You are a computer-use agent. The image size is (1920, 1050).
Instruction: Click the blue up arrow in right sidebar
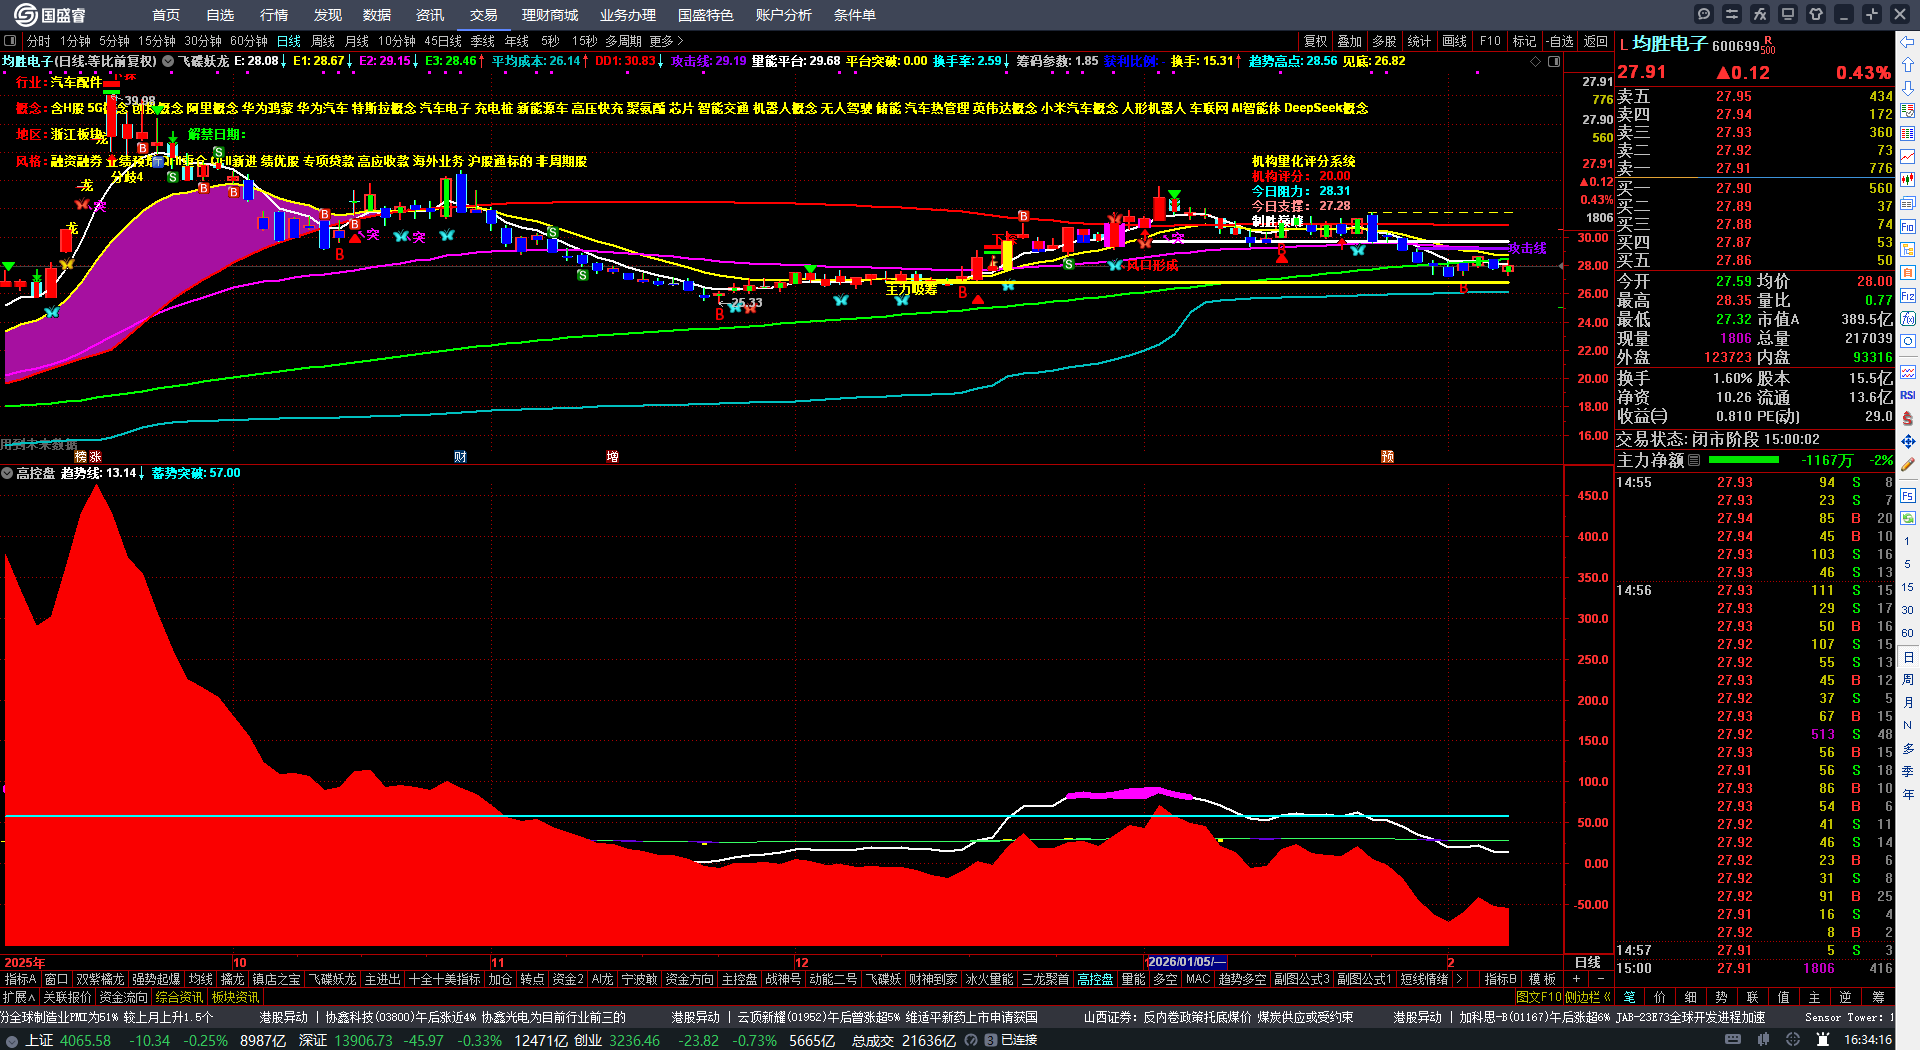1908,64
